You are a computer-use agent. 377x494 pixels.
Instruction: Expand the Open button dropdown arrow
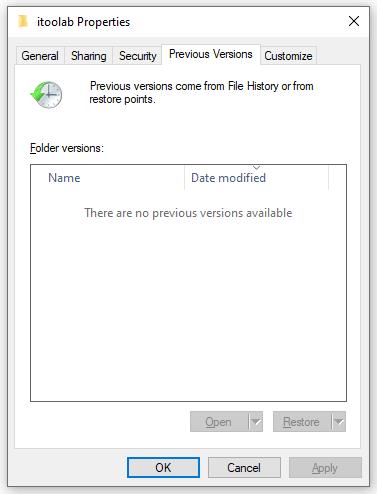[256, 422]
